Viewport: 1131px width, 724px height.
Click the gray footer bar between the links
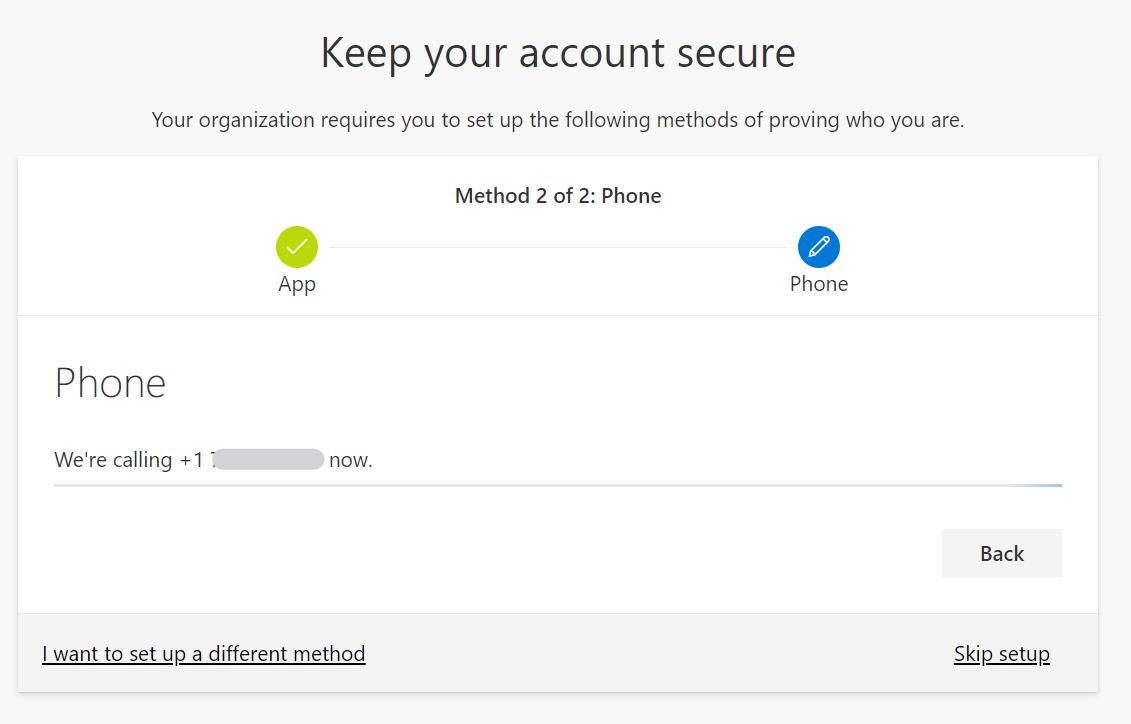click(x=660, y=654)
